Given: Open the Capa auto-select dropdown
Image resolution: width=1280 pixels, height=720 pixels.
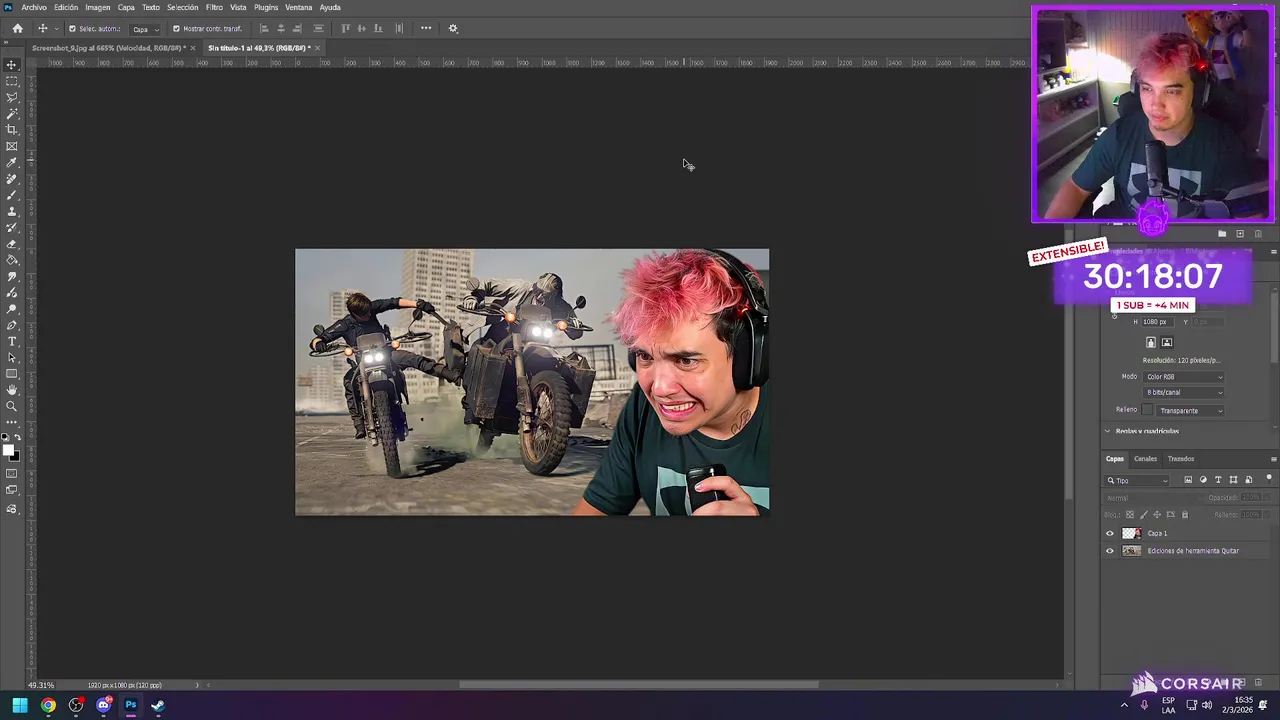Looking at the screenshot, I should point(145,28).
